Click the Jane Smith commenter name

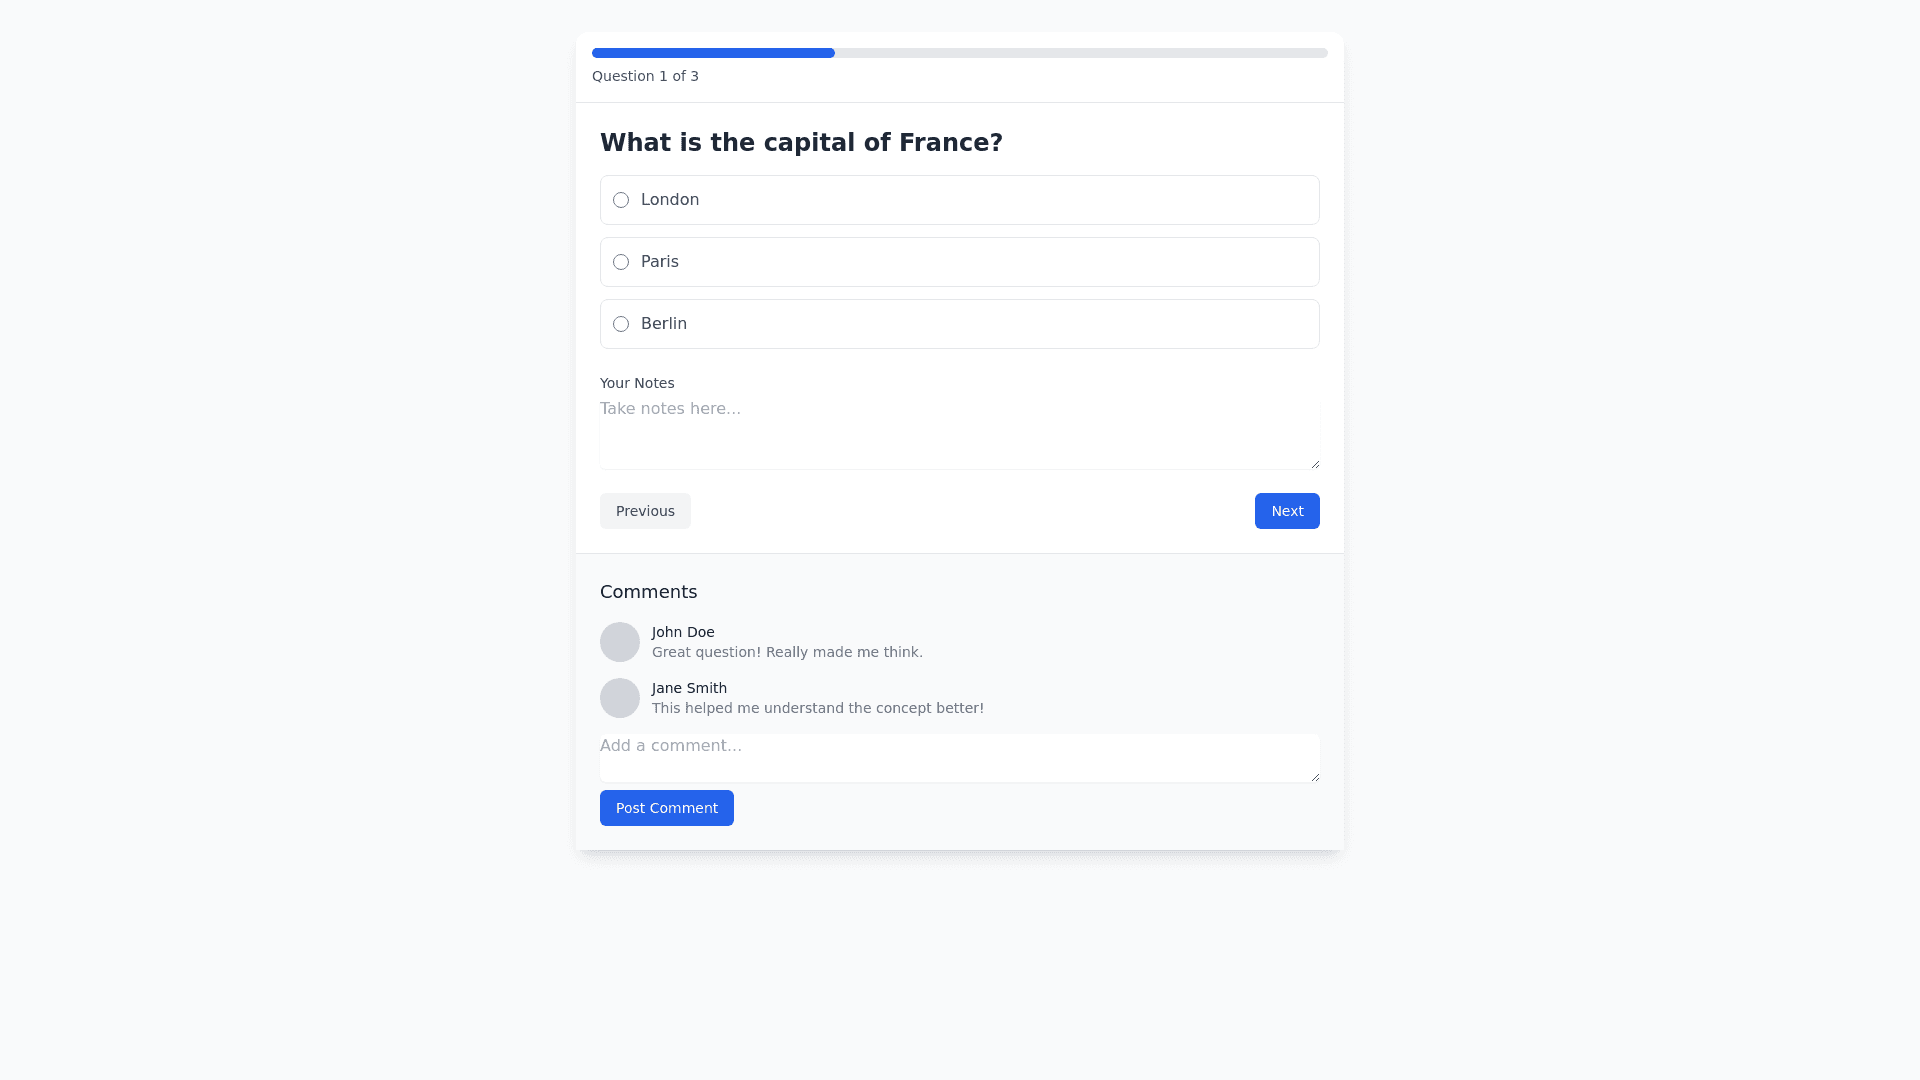(x=689, y=688)
